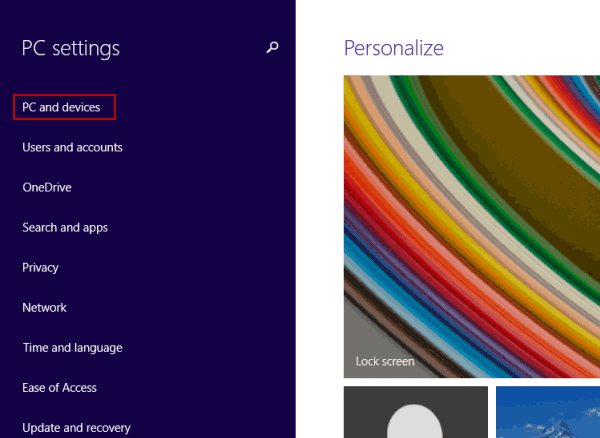Go to Search and apps
The width and height of the screenshot is (600, 438).
65,228
